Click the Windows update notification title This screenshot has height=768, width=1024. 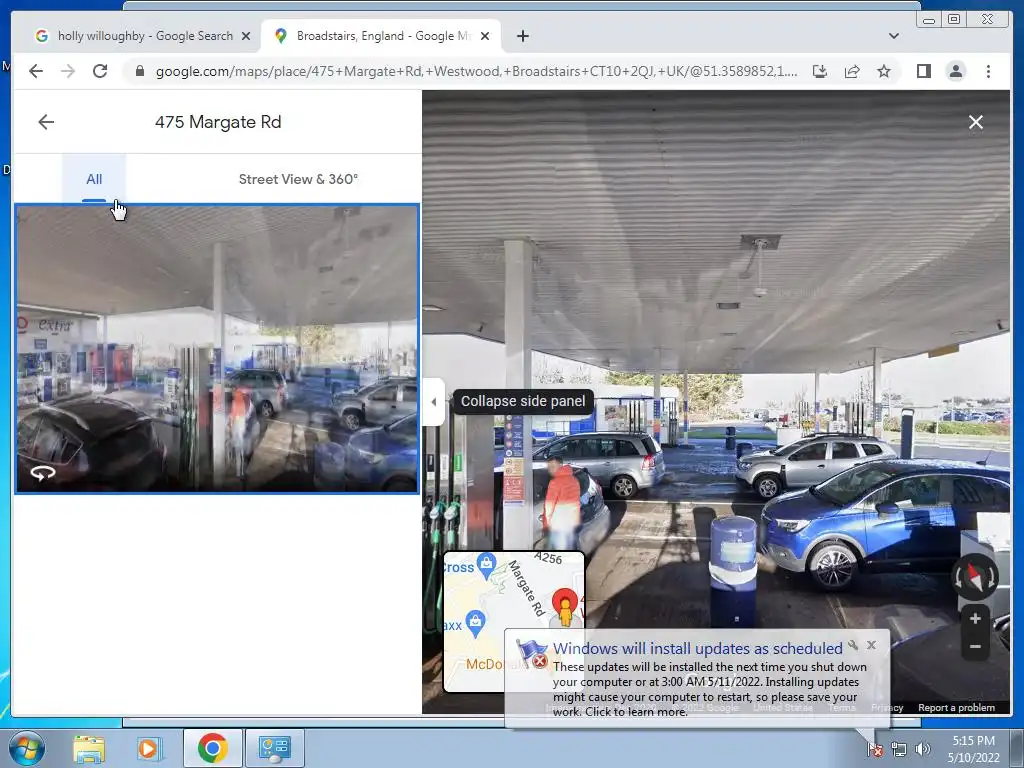click(x=697, y=648)
